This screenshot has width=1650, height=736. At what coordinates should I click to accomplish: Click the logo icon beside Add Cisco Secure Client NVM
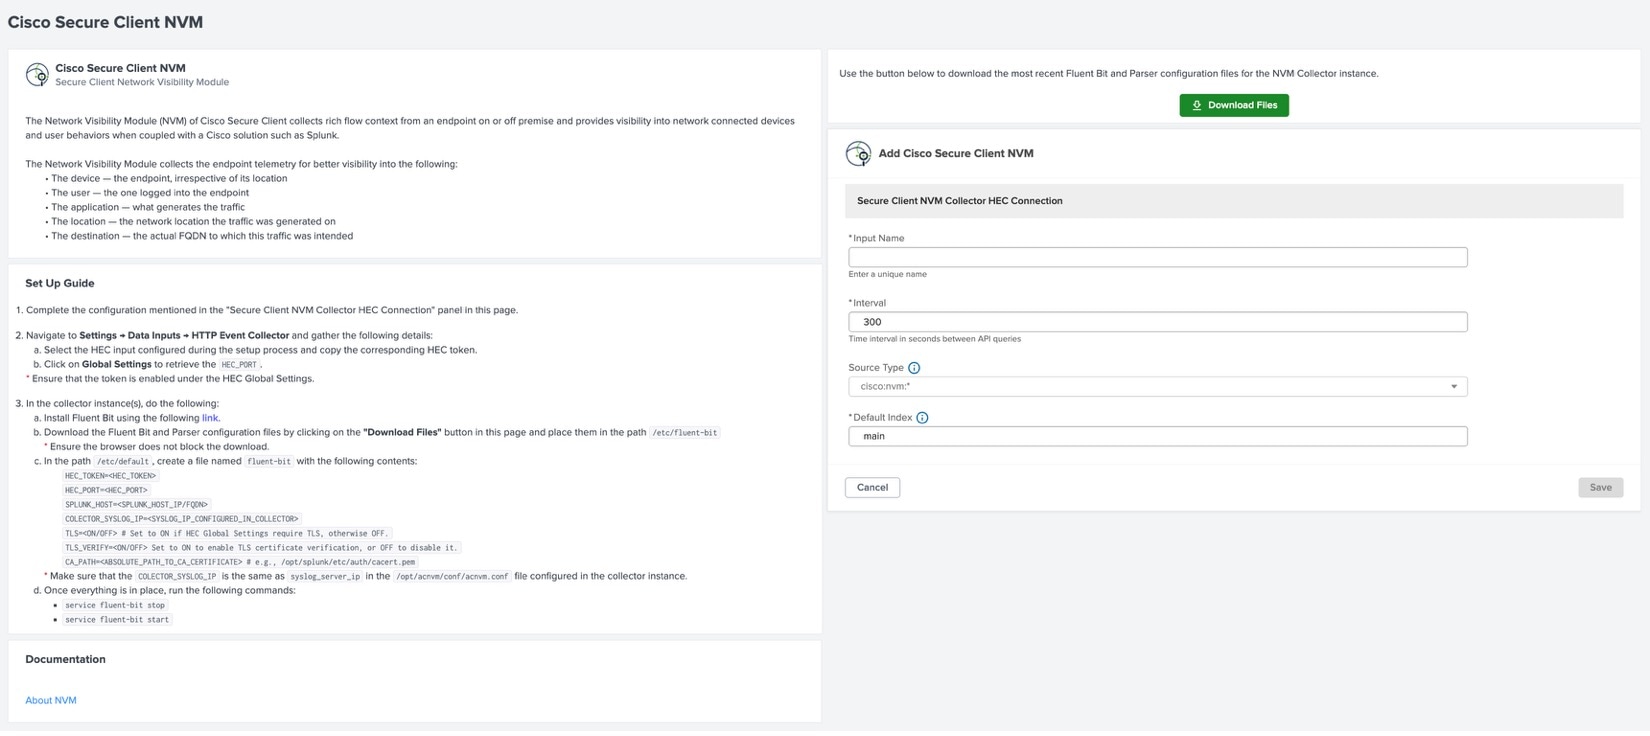click(858, 154)
